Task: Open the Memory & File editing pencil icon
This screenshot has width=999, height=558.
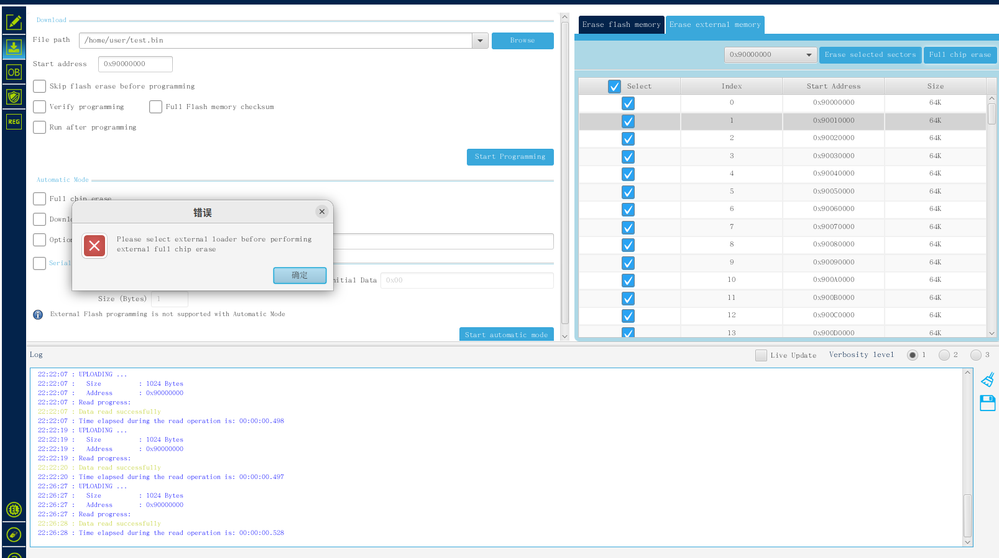Action: [13, 22]
